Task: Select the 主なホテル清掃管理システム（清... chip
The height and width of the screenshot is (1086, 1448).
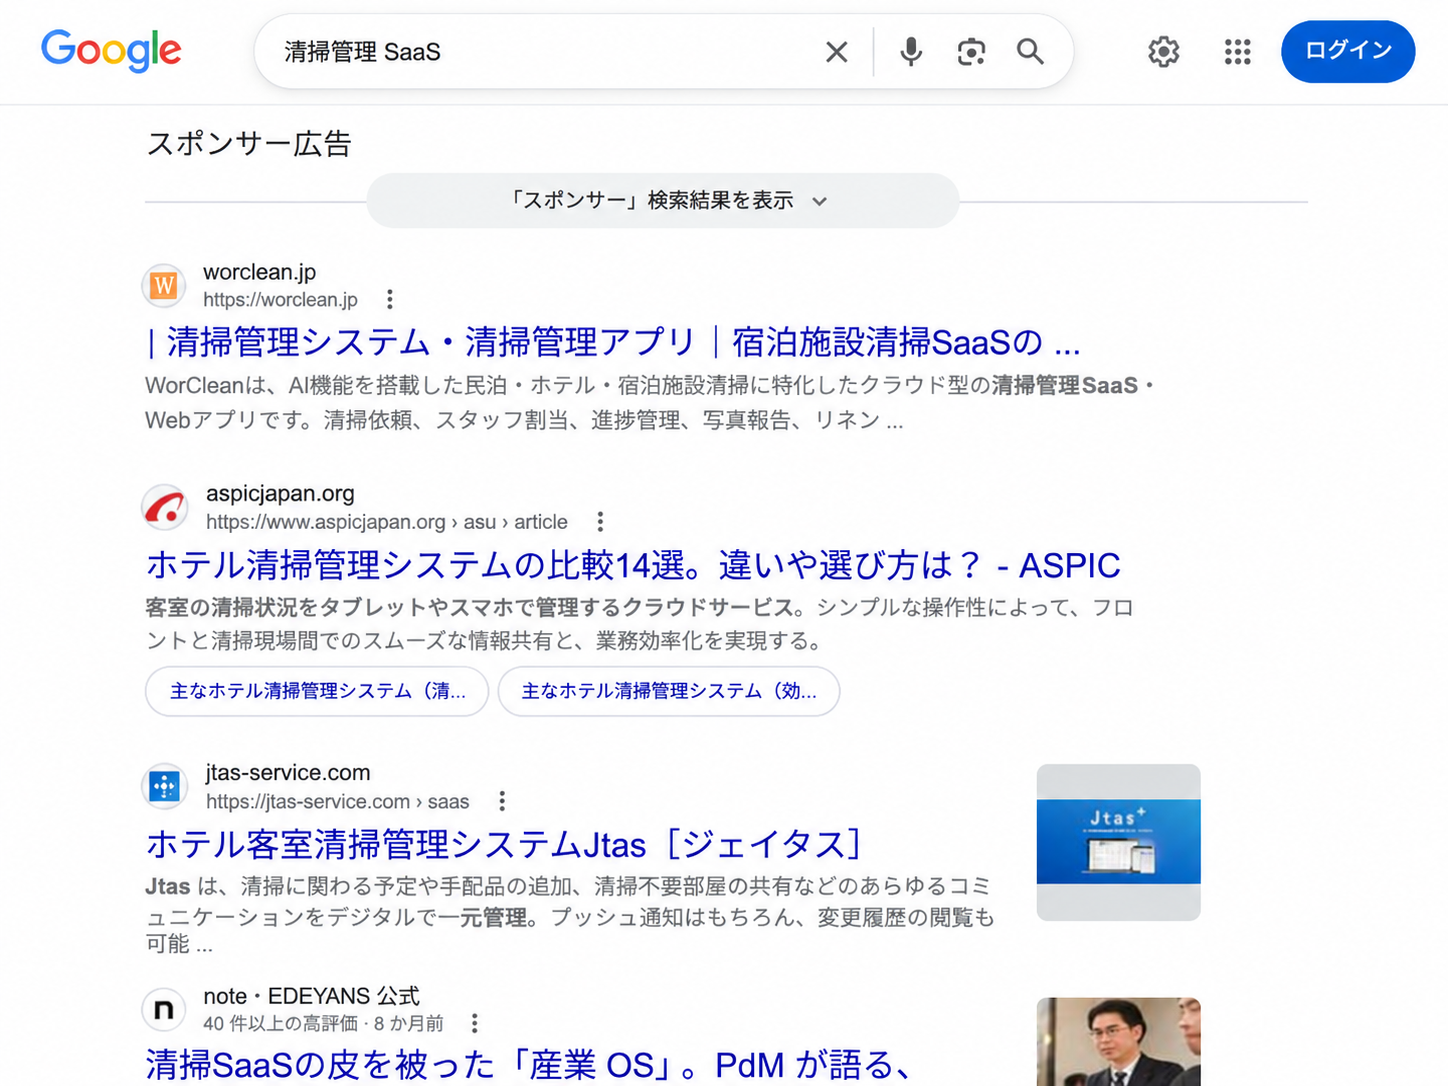Action: (317, 691)
